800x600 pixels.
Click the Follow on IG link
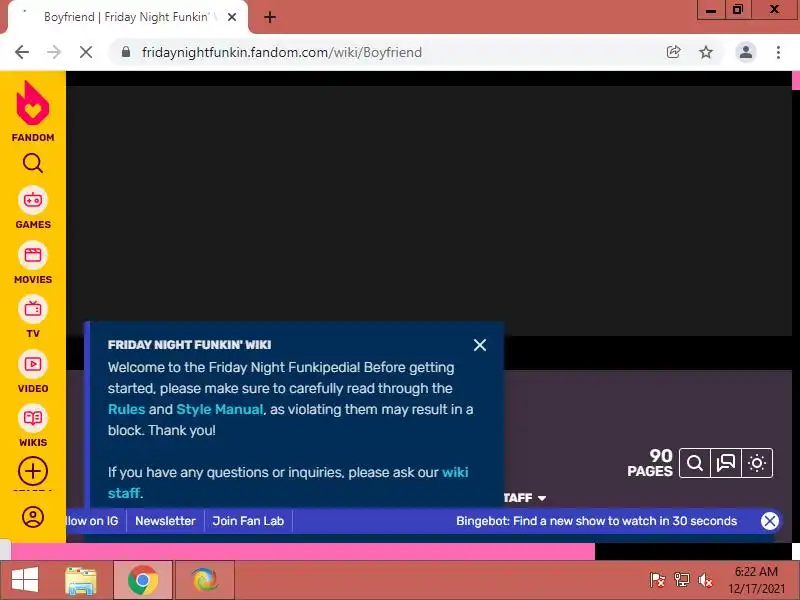pyautogui.click(x=93, y=521)
